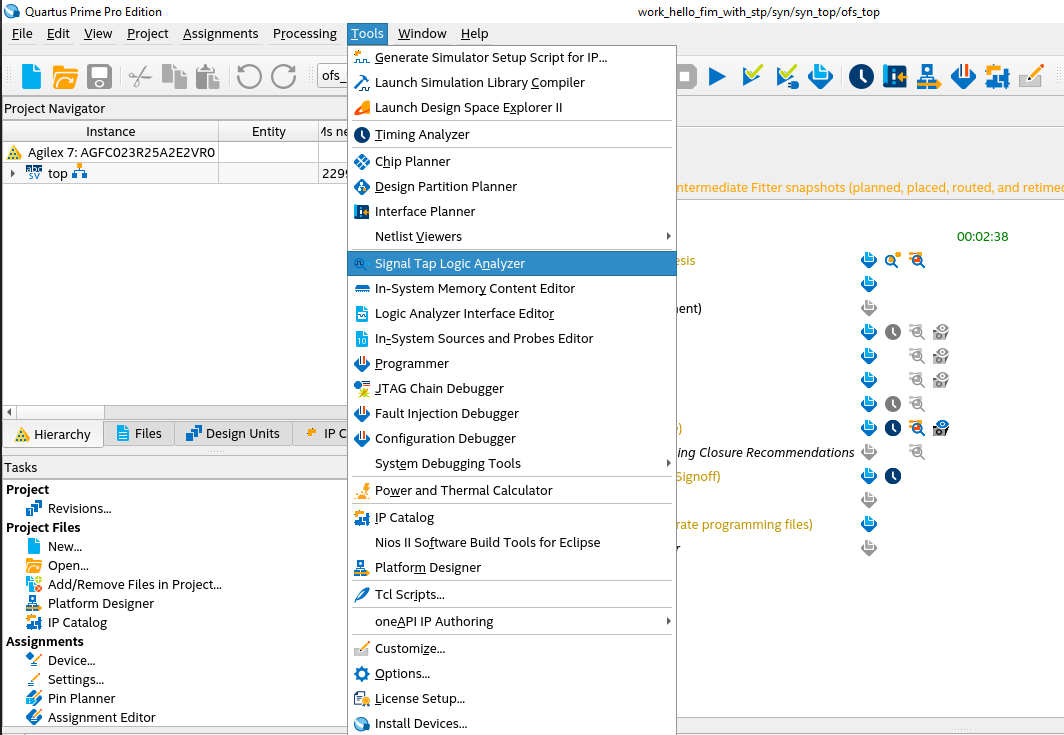
Task: Switch to the Files tab
Action: 138,434
